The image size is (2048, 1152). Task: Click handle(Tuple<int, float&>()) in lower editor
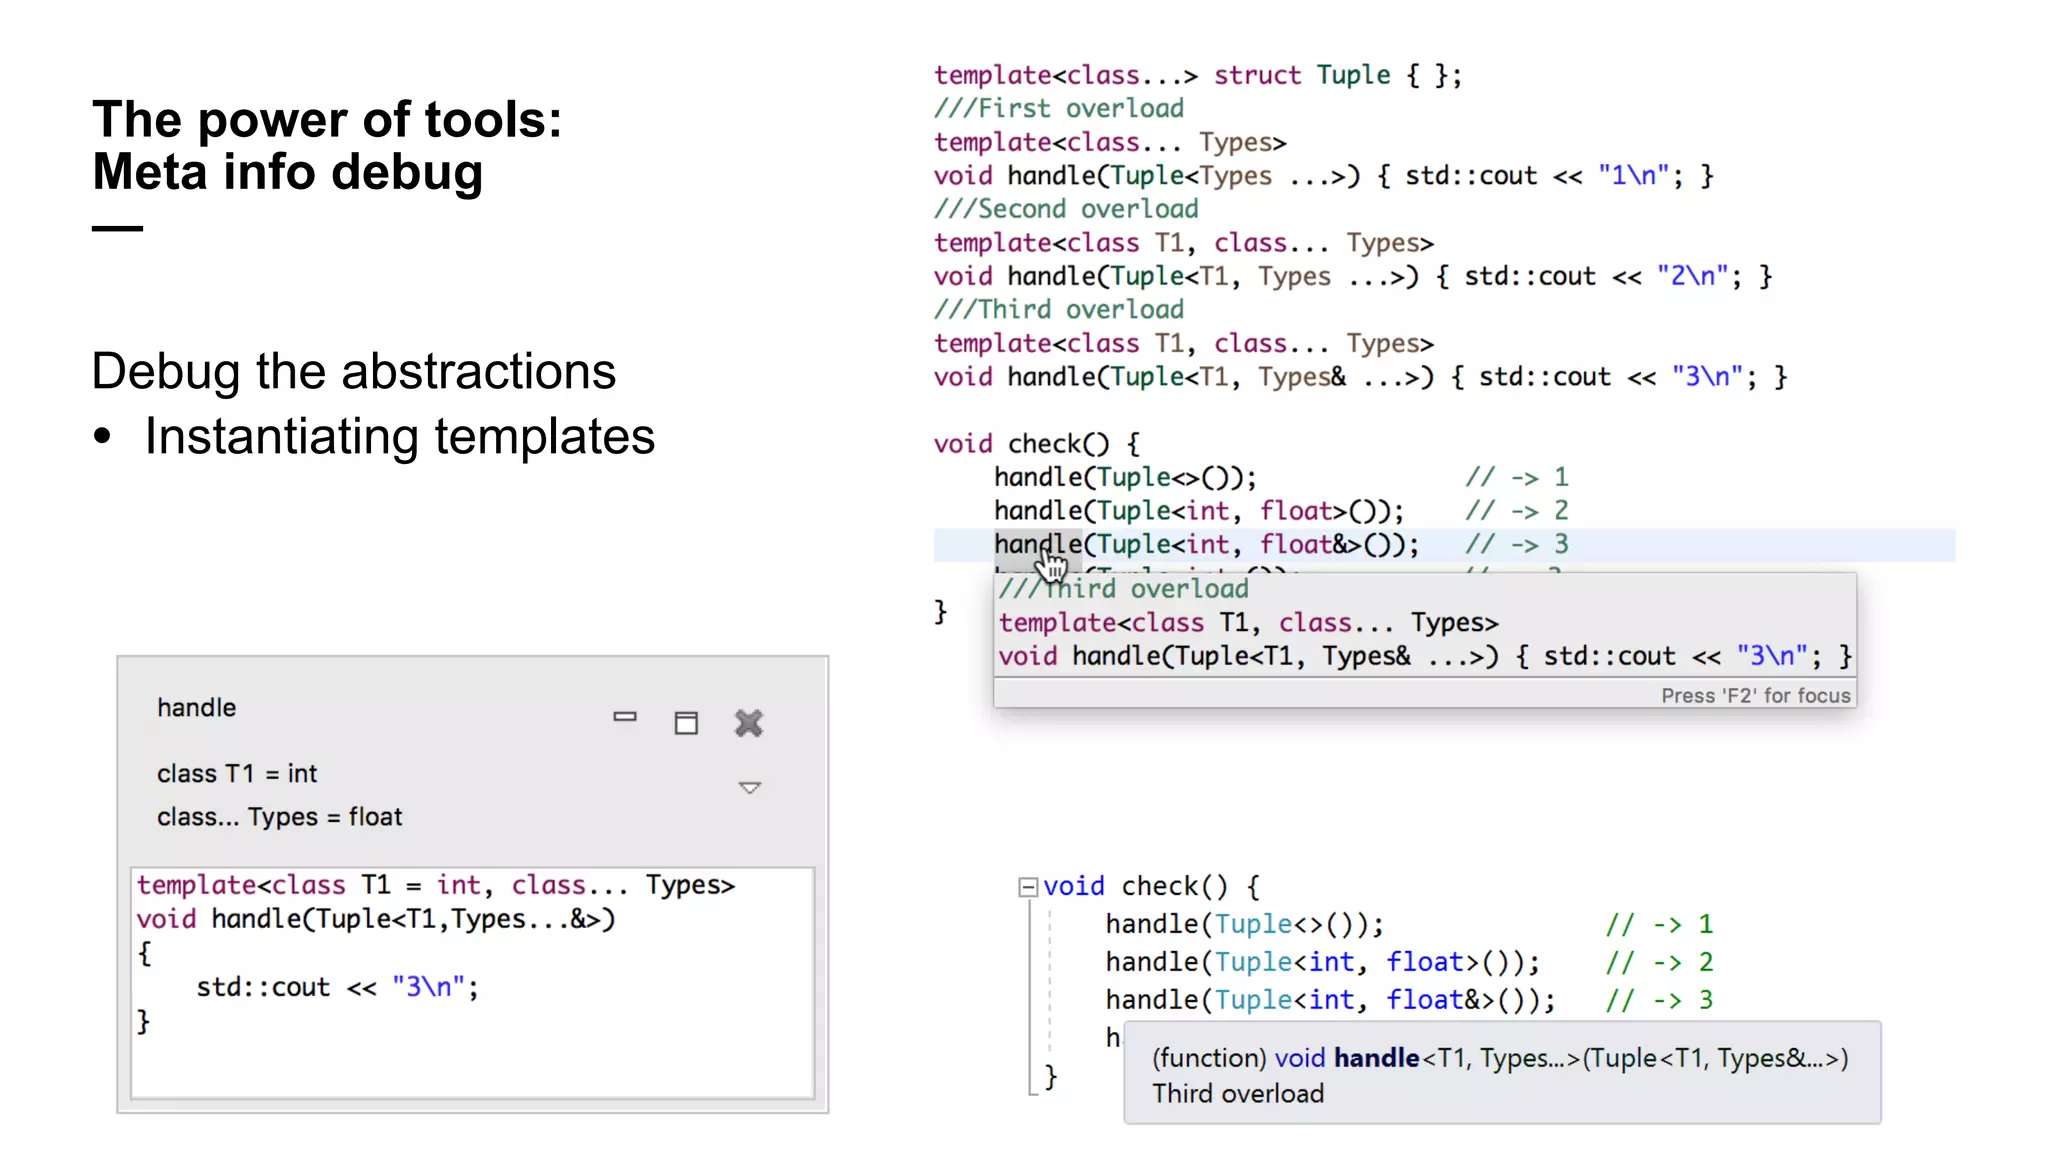[x=1330, y=1000]
